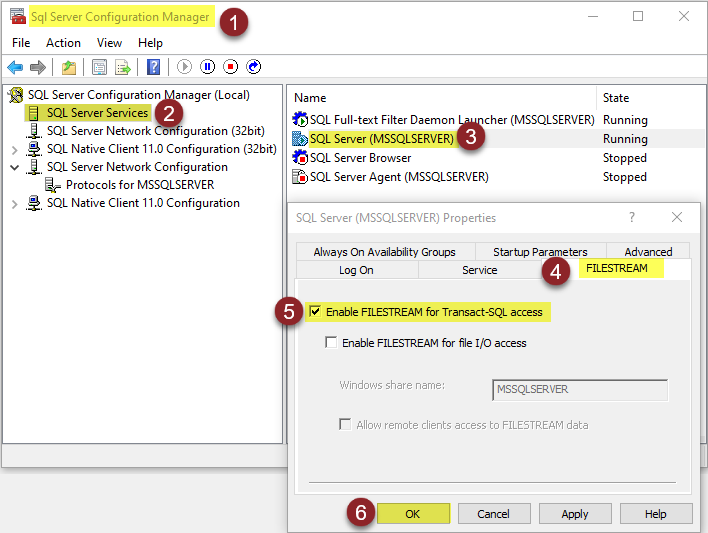
Task: Open the View menu
Action: pos(109,43)
